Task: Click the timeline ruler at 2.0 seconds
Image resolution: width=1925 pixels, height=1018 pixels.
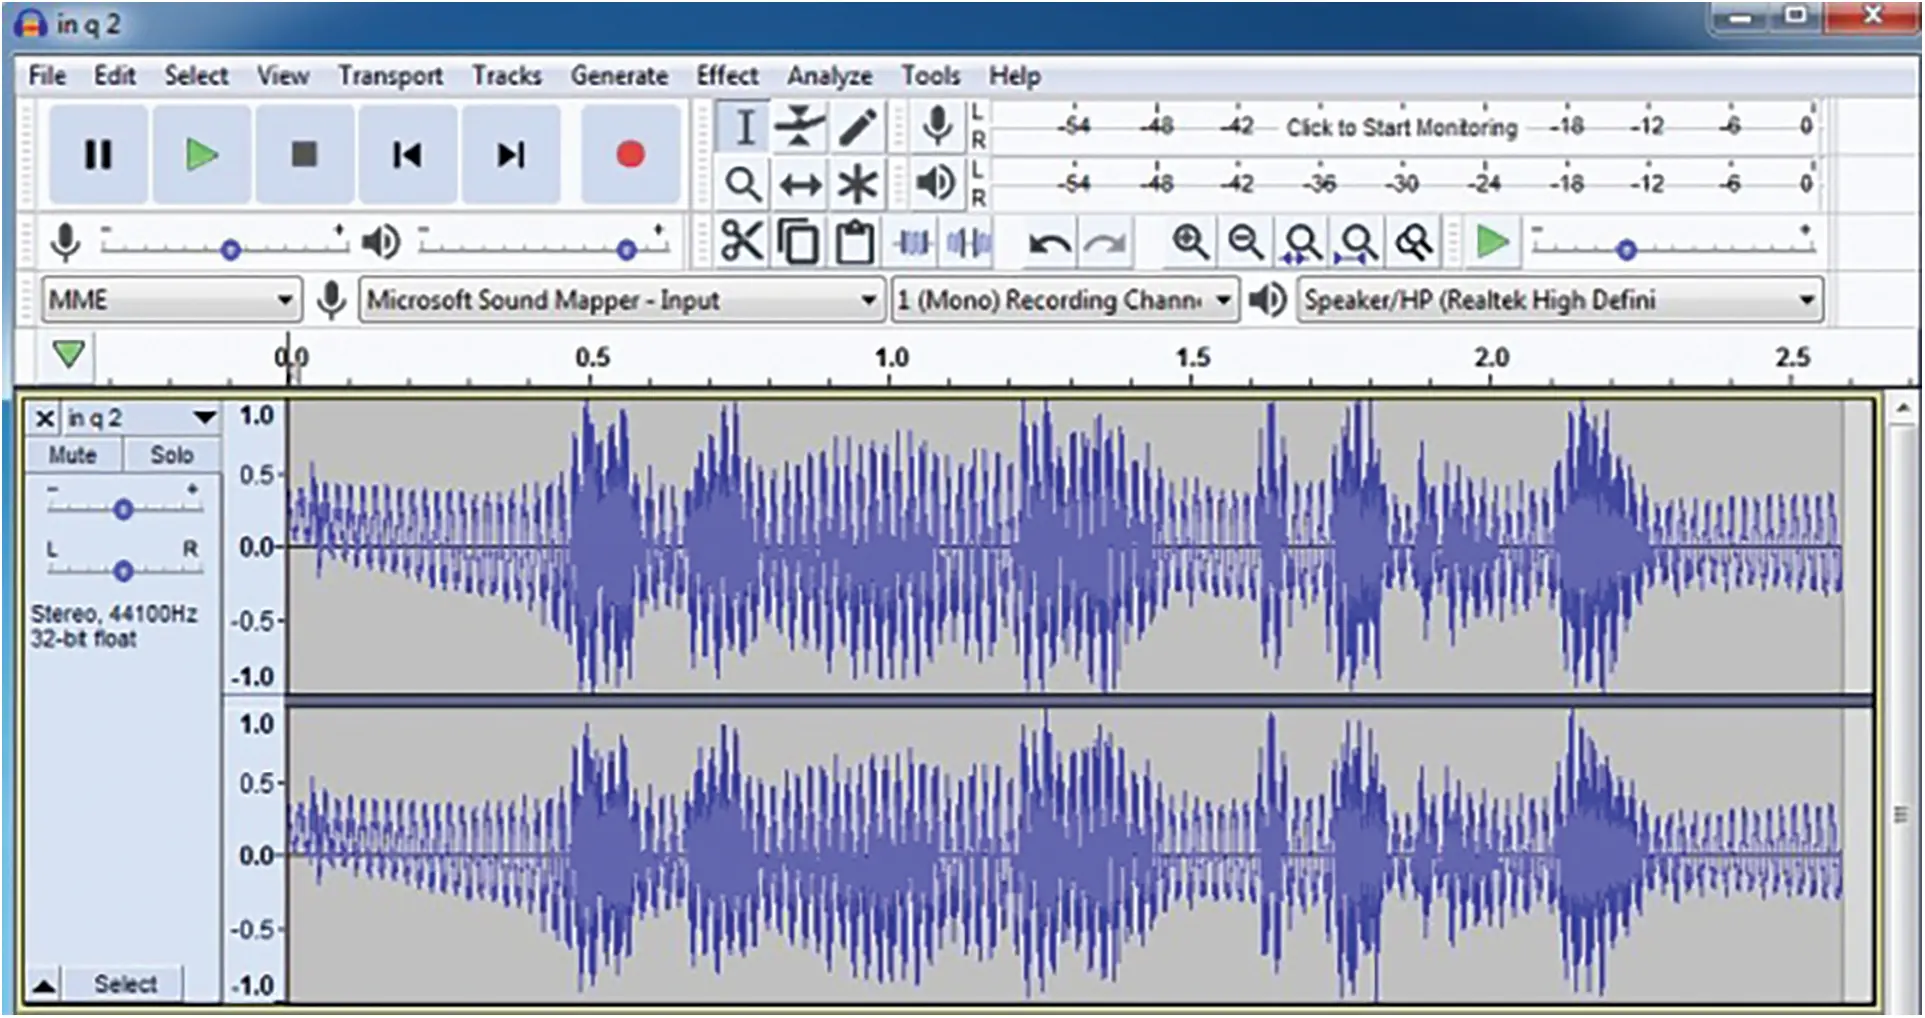Action: pyautogui.click(x=1491, y=358)
